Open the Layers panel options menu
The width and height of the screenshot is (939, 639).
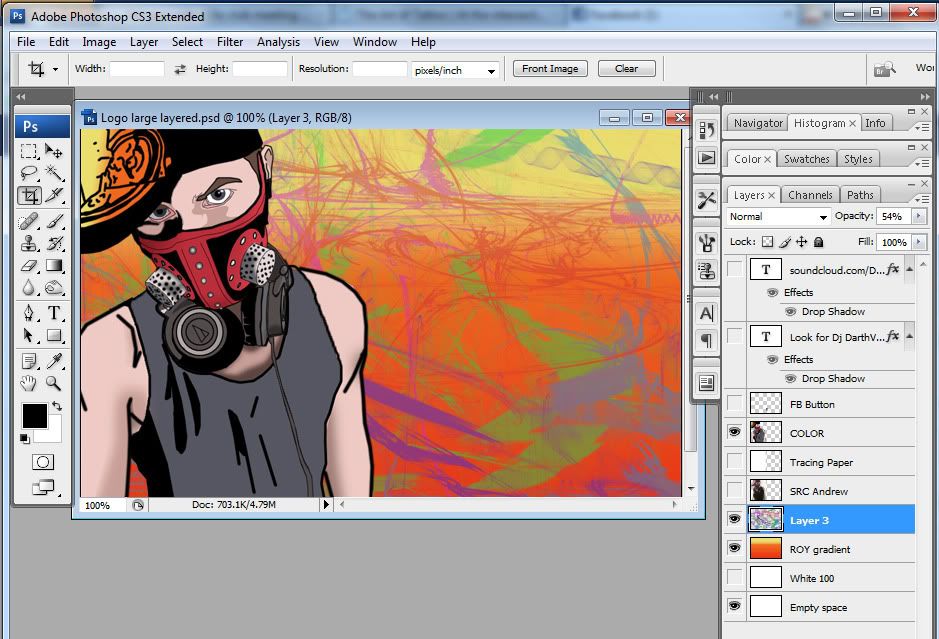click(x=922, y=198)
